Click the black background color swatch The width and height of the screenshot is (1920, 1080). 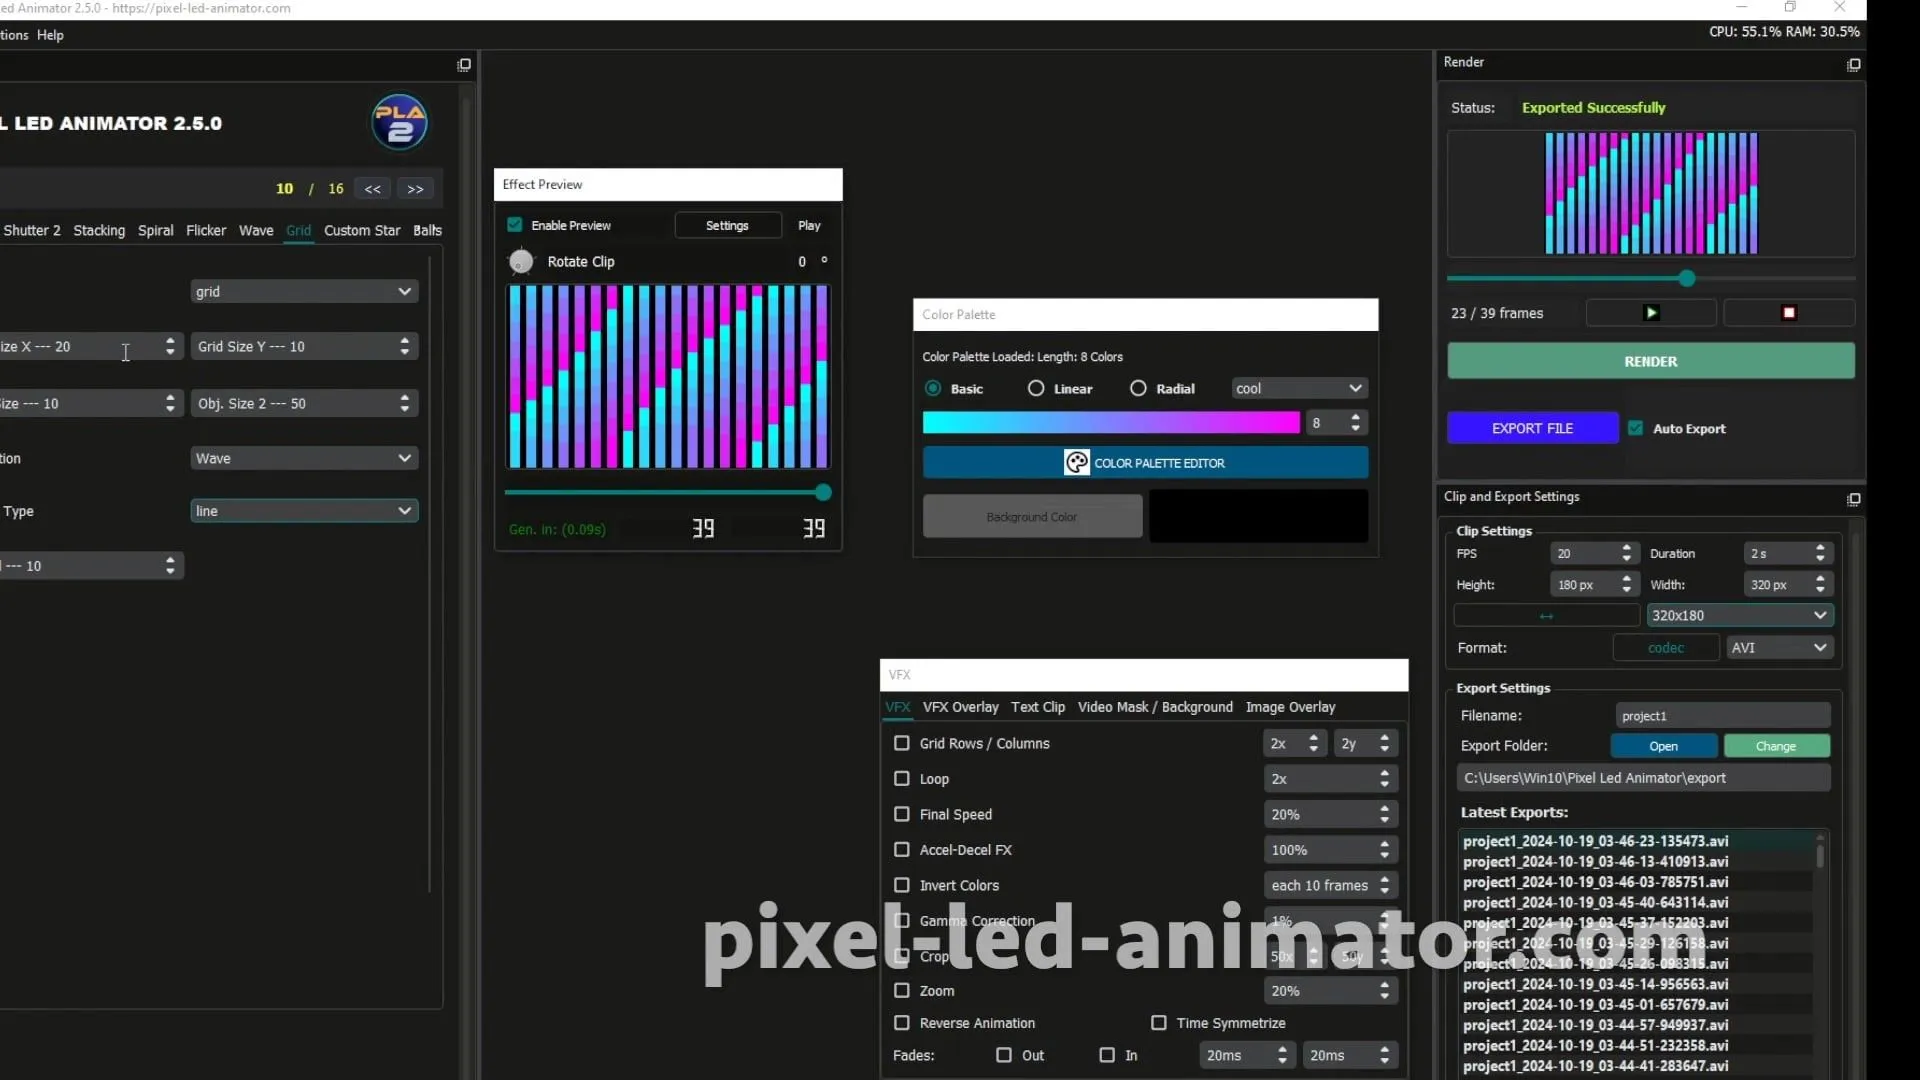tap(1259, 516)
